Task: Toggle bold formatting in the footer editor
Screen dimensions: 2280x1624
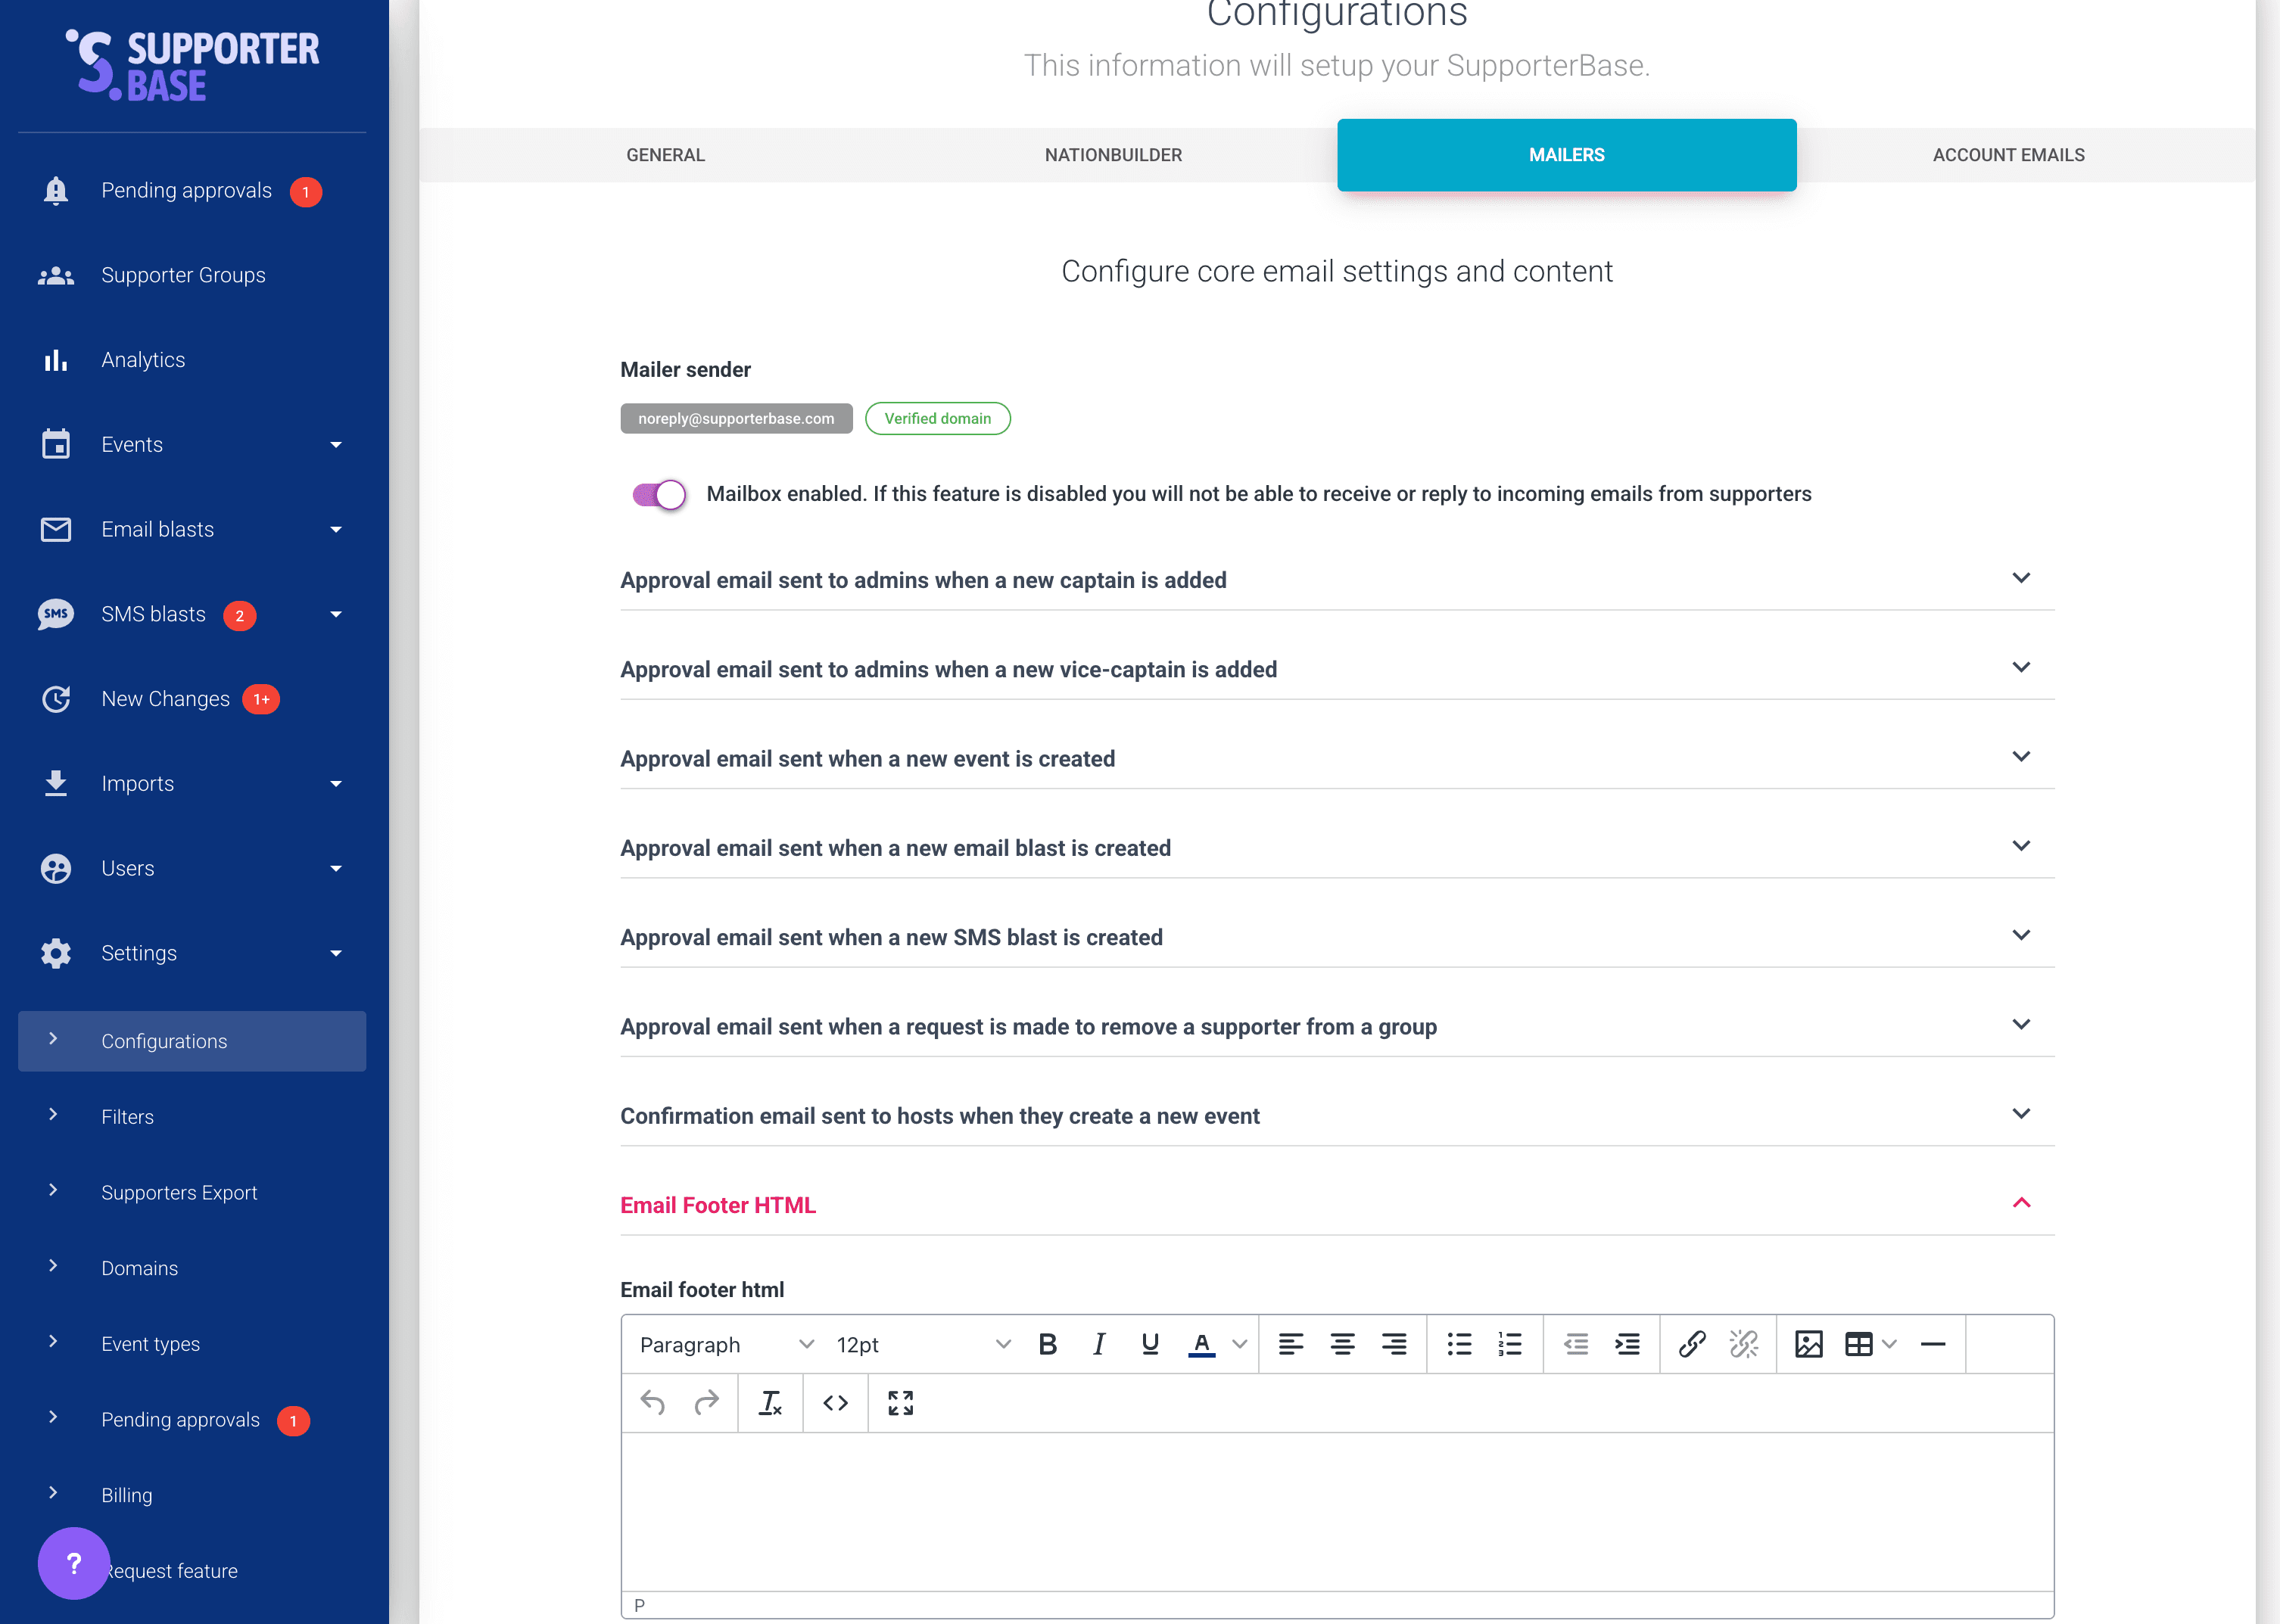Action: (1047, 1344)
